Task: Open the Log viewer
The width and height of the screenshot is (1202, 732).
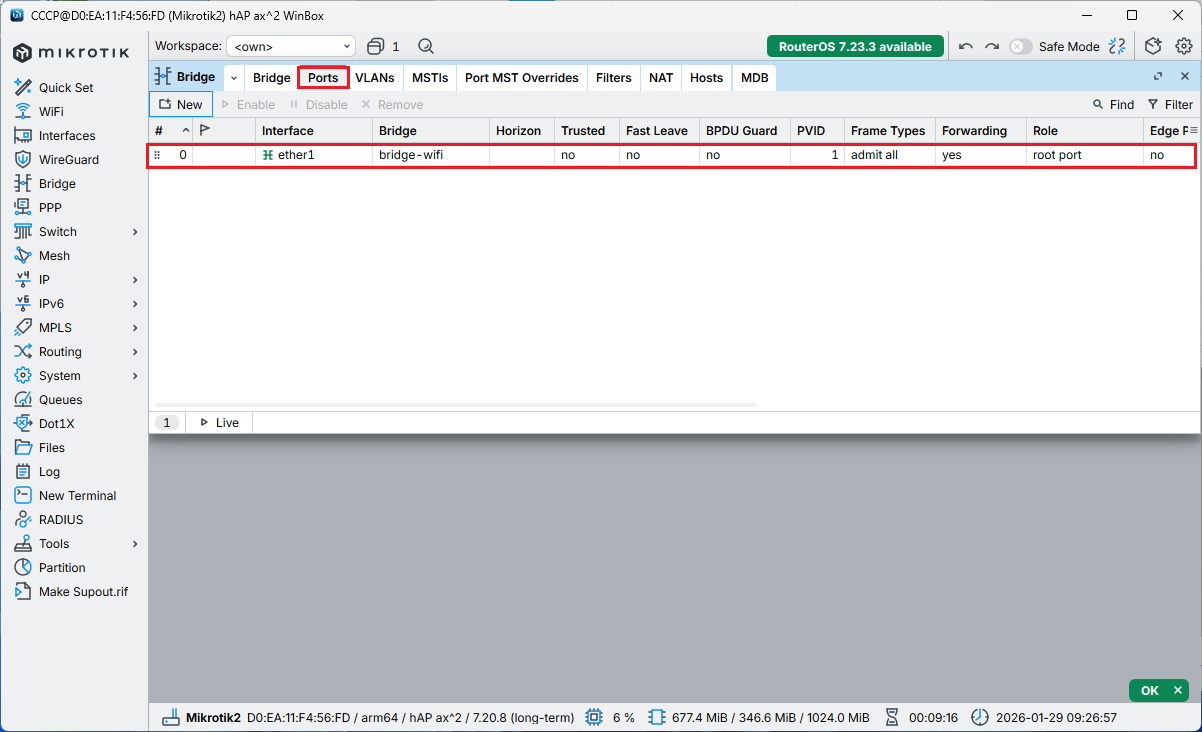Action: 49,471
